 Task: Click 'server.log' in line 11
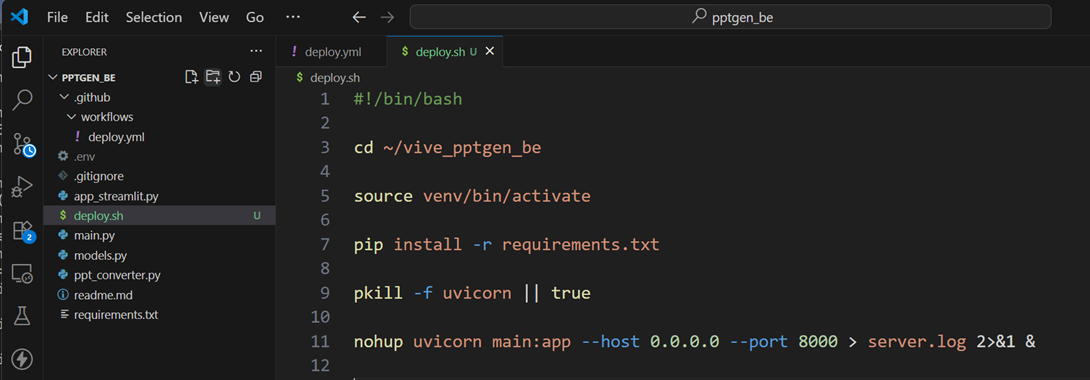pyautogui.click(x=916, y=342)
